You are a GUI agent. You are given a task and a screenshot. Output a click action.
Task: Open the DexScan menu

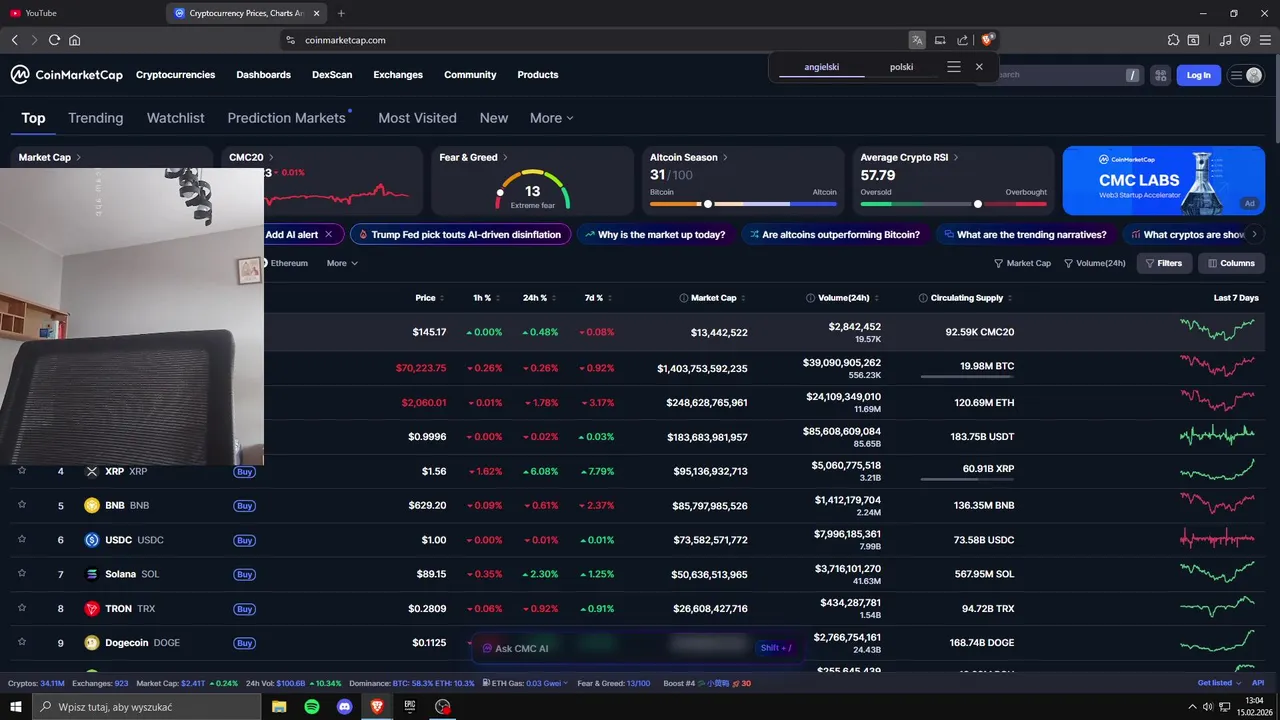tap(332, 75)
